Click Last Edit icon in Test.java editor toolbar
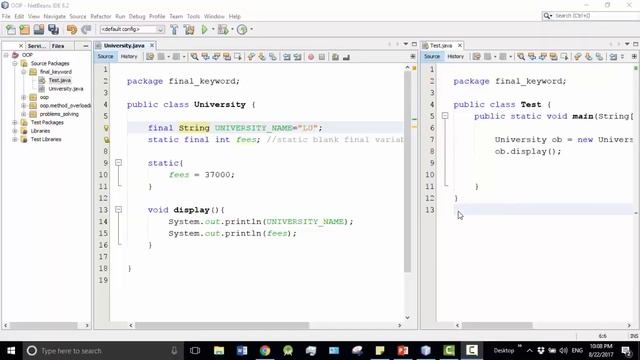The width and height of the screenshot is (640, 360). (x=477, y=57)
